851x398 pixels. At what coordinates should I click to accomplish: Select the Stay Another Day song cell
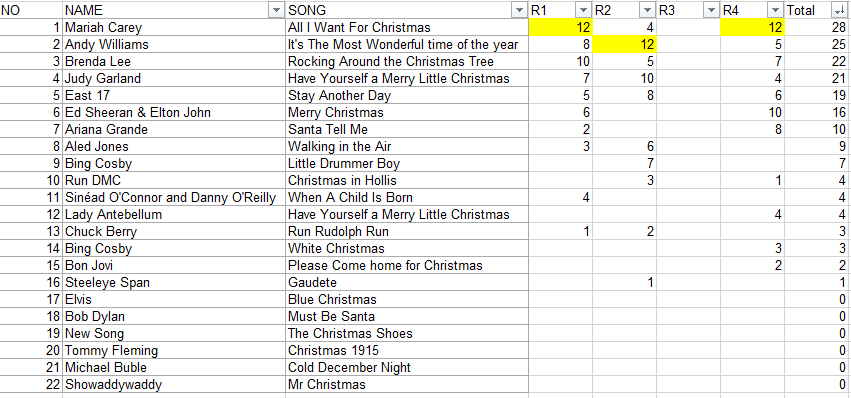point(407,96)
